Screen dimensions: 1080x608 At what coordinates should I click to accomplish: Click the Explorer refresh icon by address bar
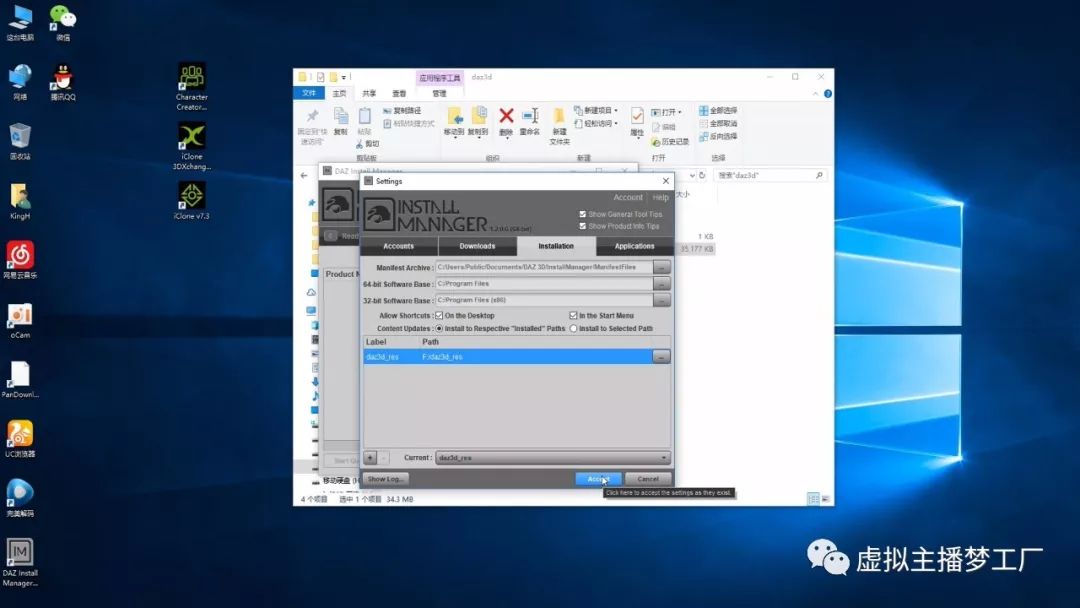coord(702,175)
